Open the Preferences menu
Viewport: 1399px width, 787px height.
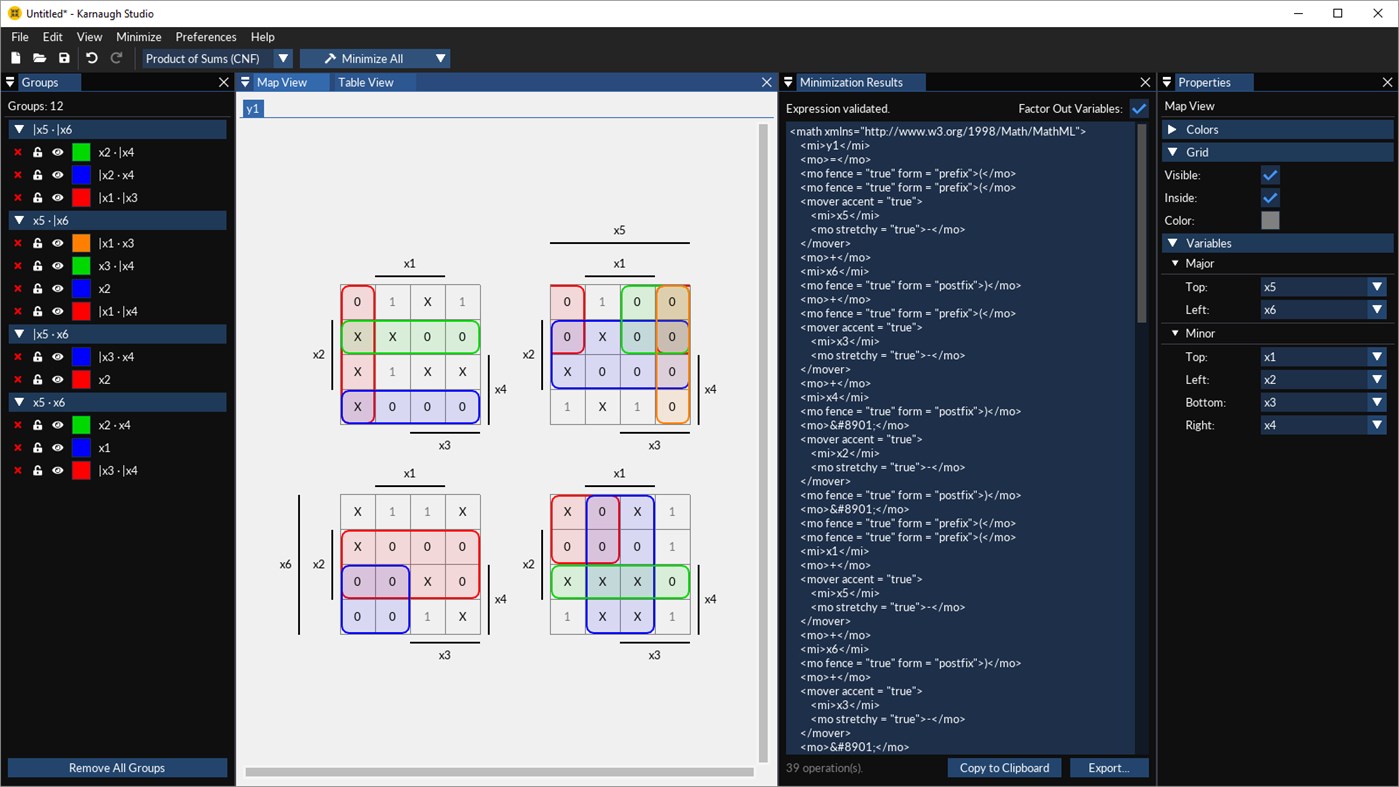click(205, 36)
